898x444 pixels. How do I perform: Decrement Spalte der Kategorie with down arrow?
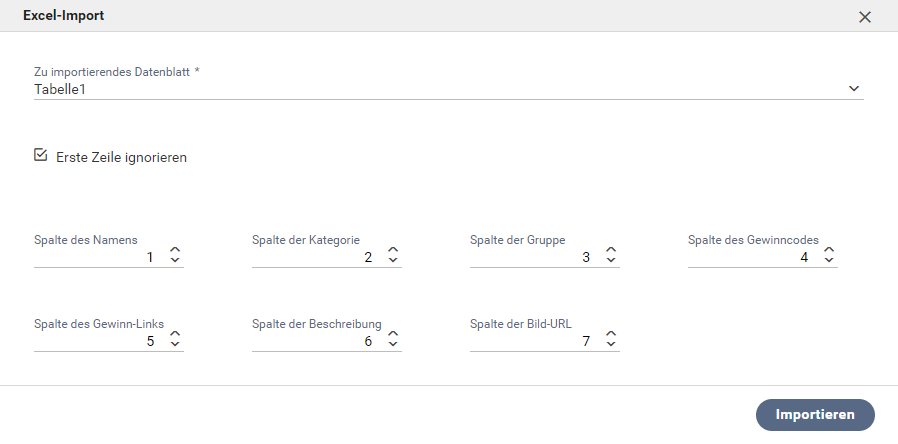[x=393, y=262]
